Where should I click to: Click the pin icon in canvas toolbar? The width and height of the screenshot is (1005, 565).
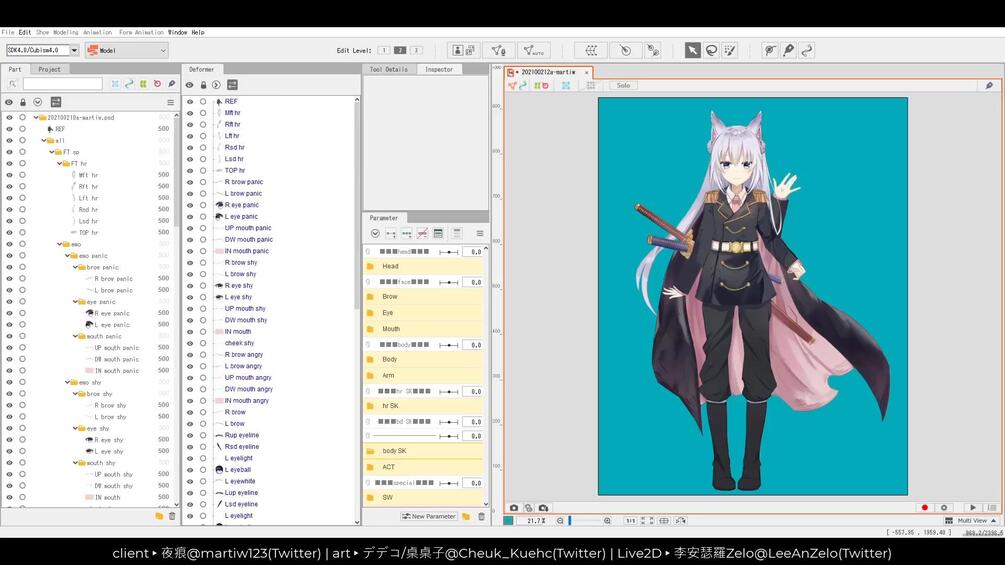(x=989, y=85)
